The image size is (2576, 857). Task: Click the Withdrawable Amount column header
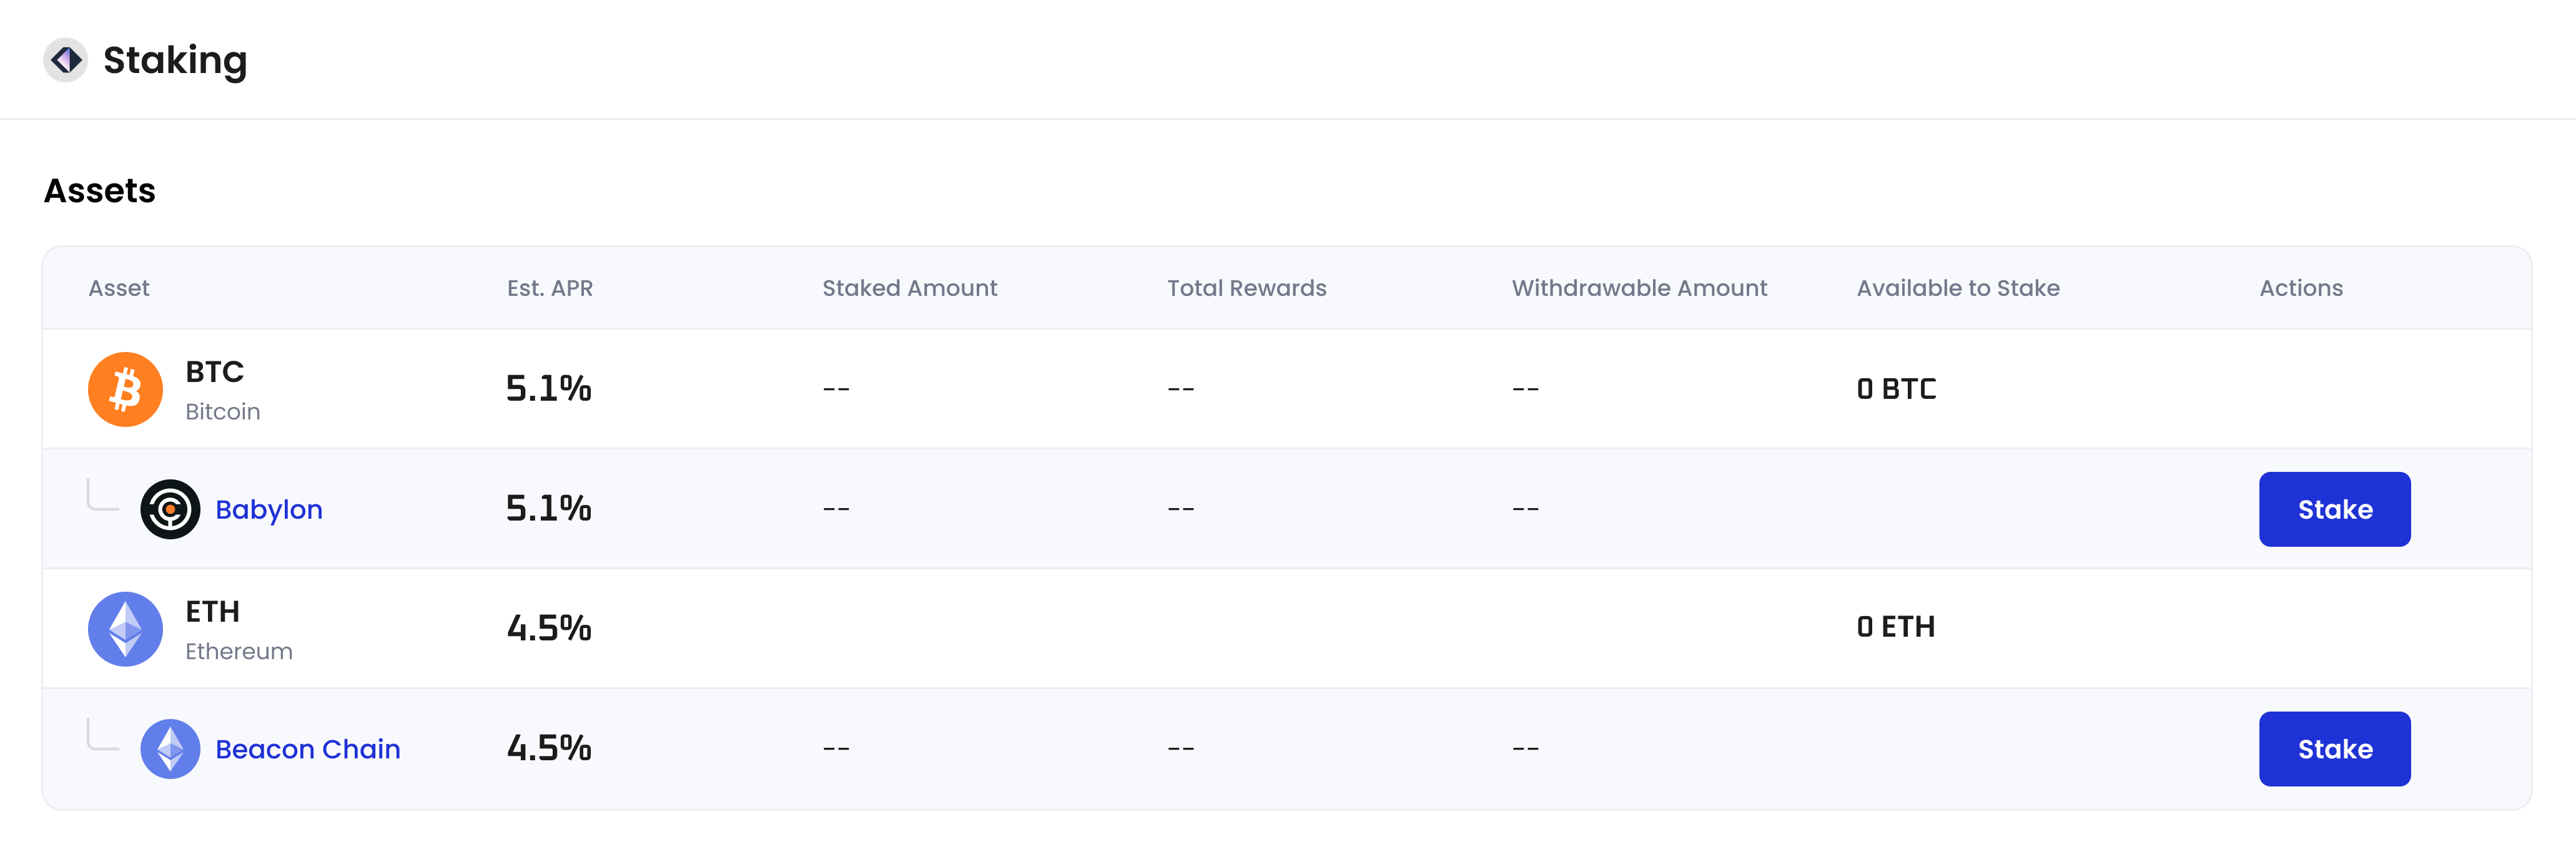(1639, 287)
